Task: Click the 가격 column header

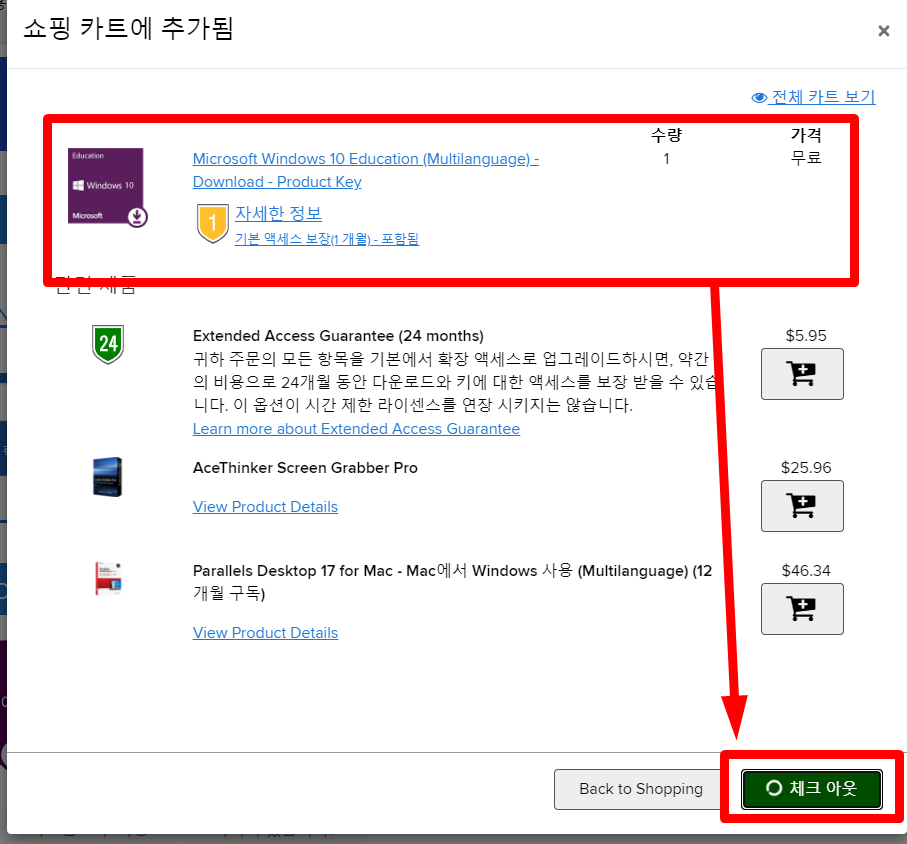Action: pos(806,135)
